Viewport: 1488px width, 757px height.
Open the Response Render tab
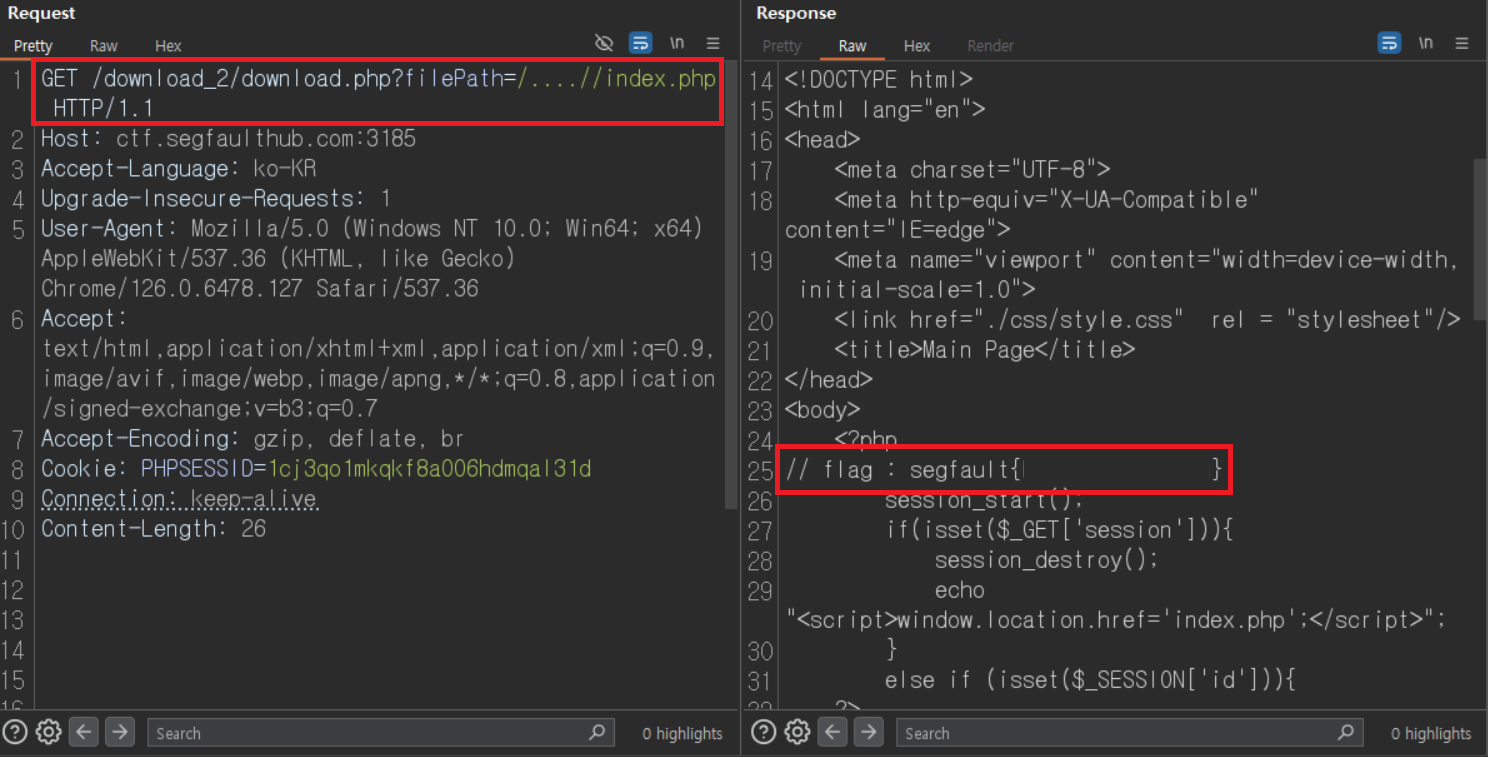pyautogui.click(x=990, y=46)
